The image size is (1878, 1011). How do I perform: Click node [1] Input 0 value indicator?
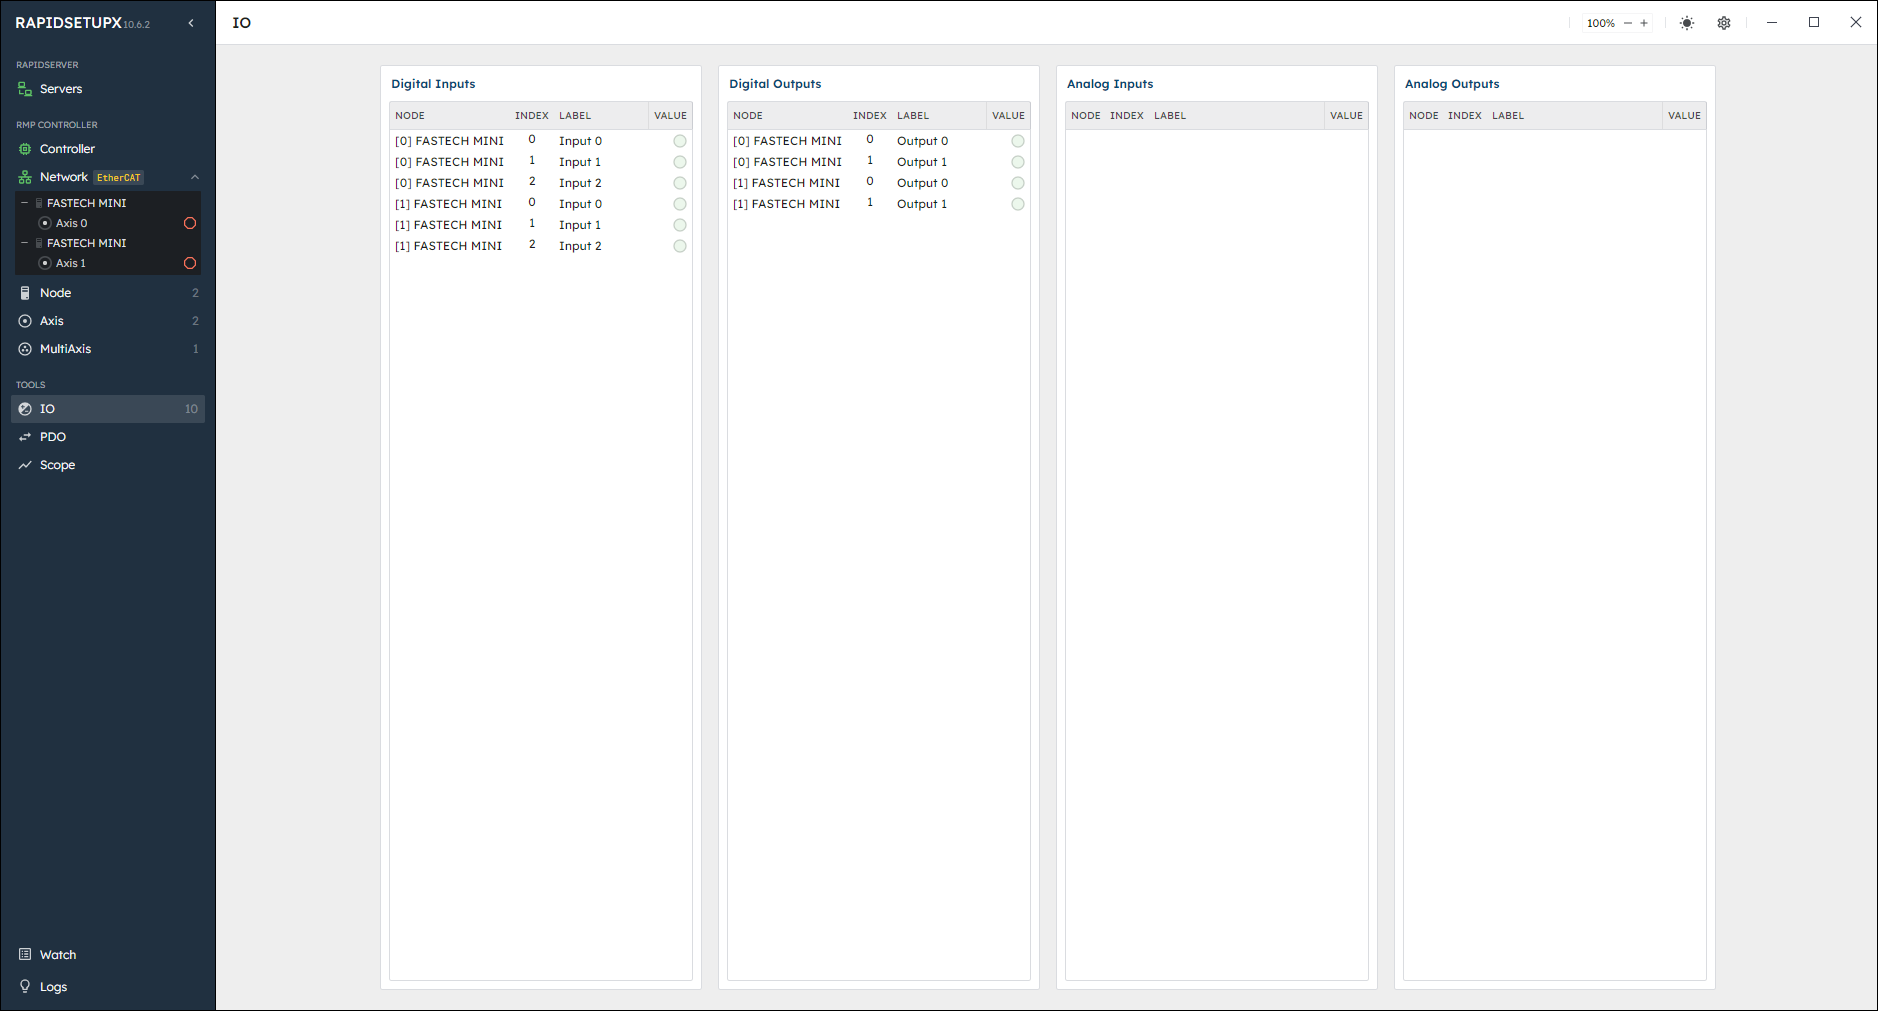coord(680,204)
